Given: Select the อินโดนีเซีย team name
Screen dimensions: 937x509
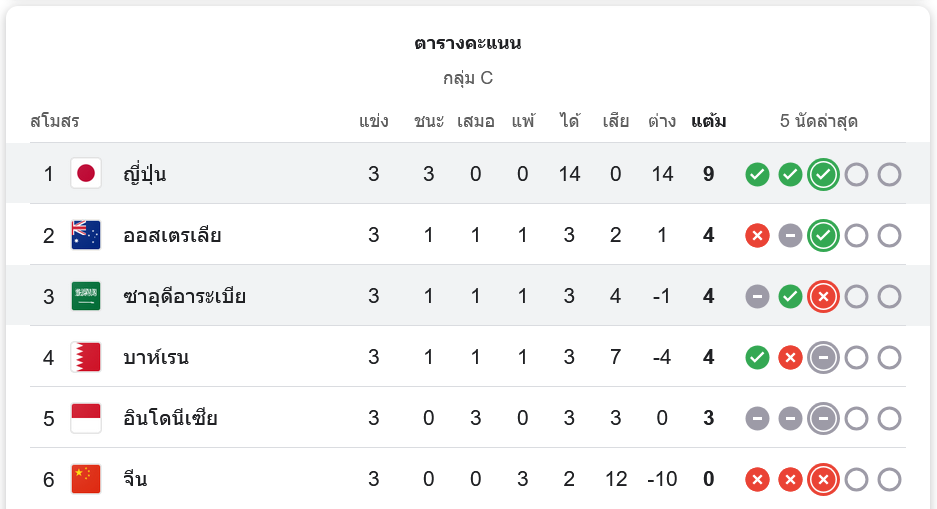Looking at the screenshot, I should [170, 418].
